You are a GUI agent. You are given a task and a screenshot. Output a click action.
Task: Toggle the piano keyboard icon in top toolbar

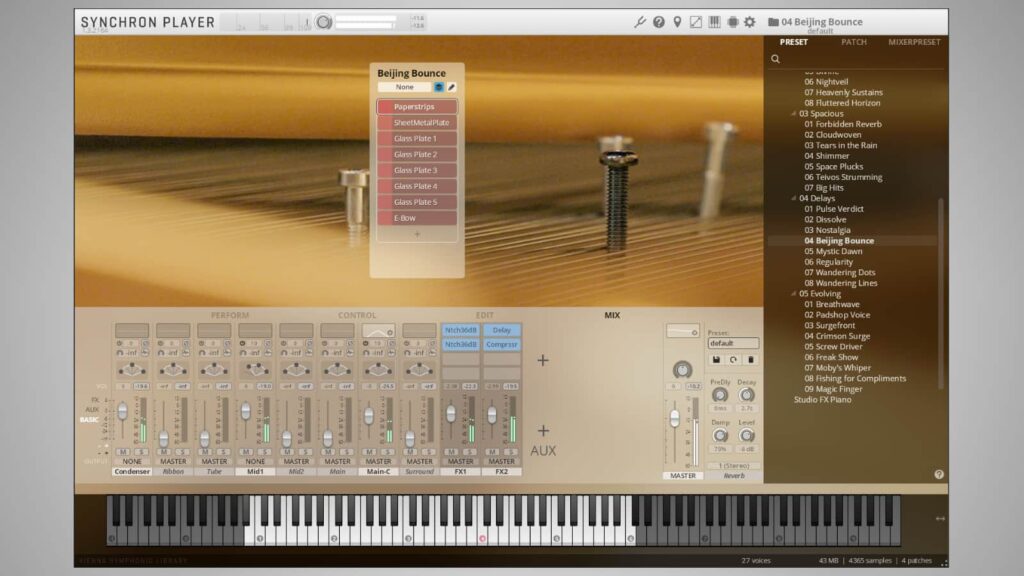[714, 22]
